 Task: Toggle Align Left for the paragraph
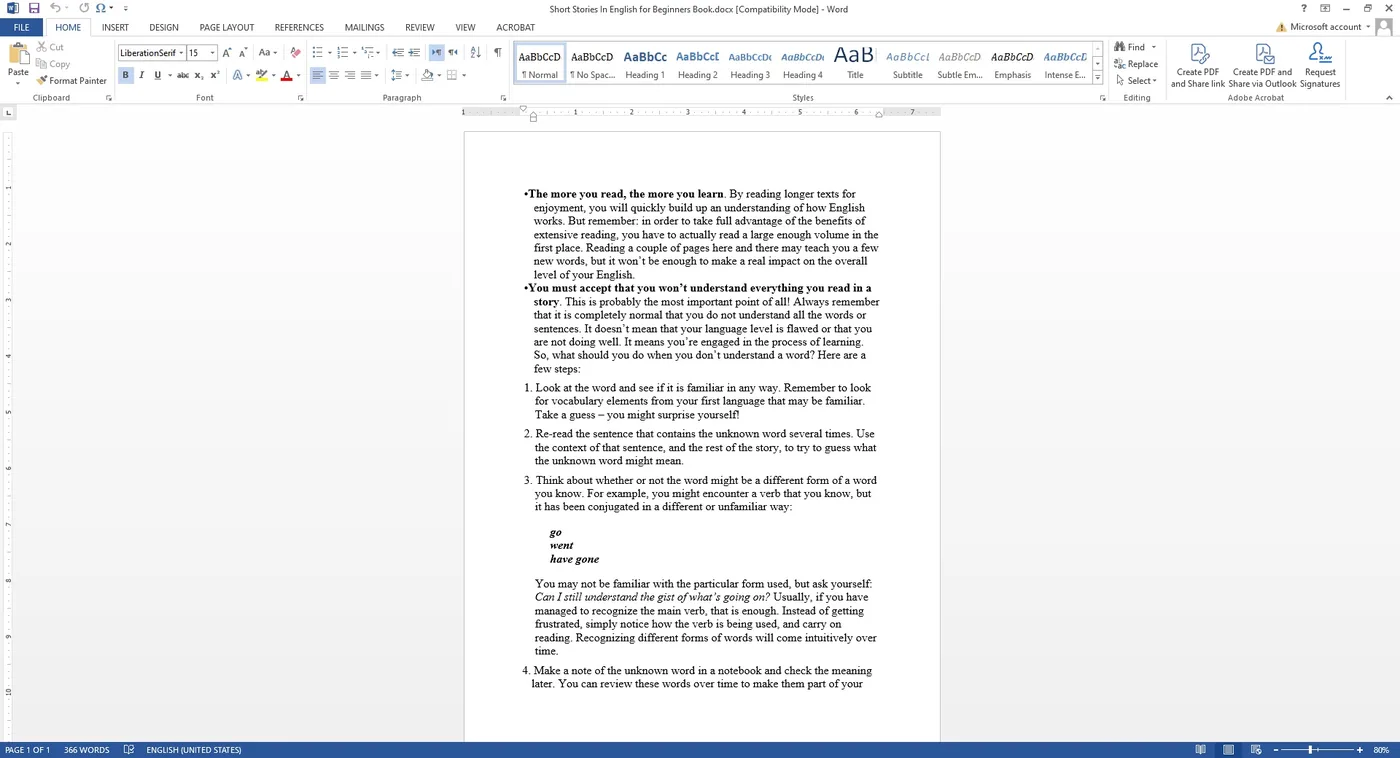click(x=318, y=75)
